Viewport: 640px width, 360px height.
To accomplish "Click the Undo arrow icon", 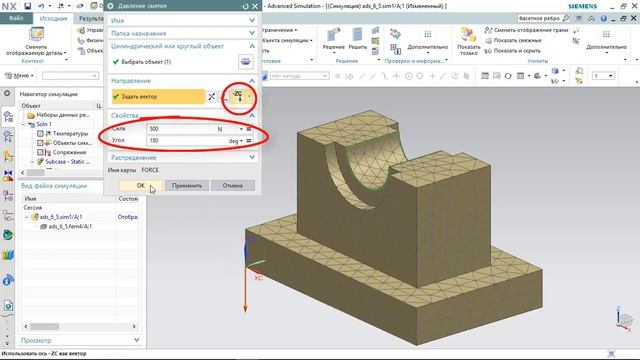I will pyautogui.click(x=41, y=6).
